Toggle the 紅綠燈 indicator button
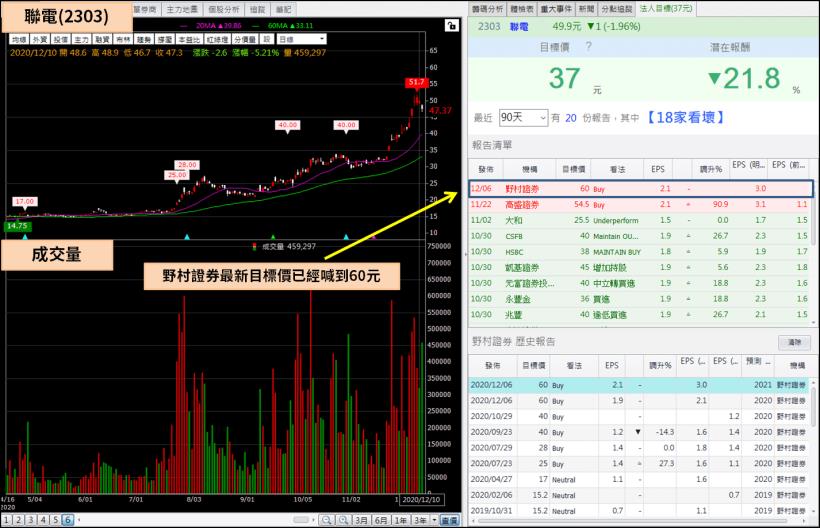Viewport: 820px width, 528px height. pos(217,40)
